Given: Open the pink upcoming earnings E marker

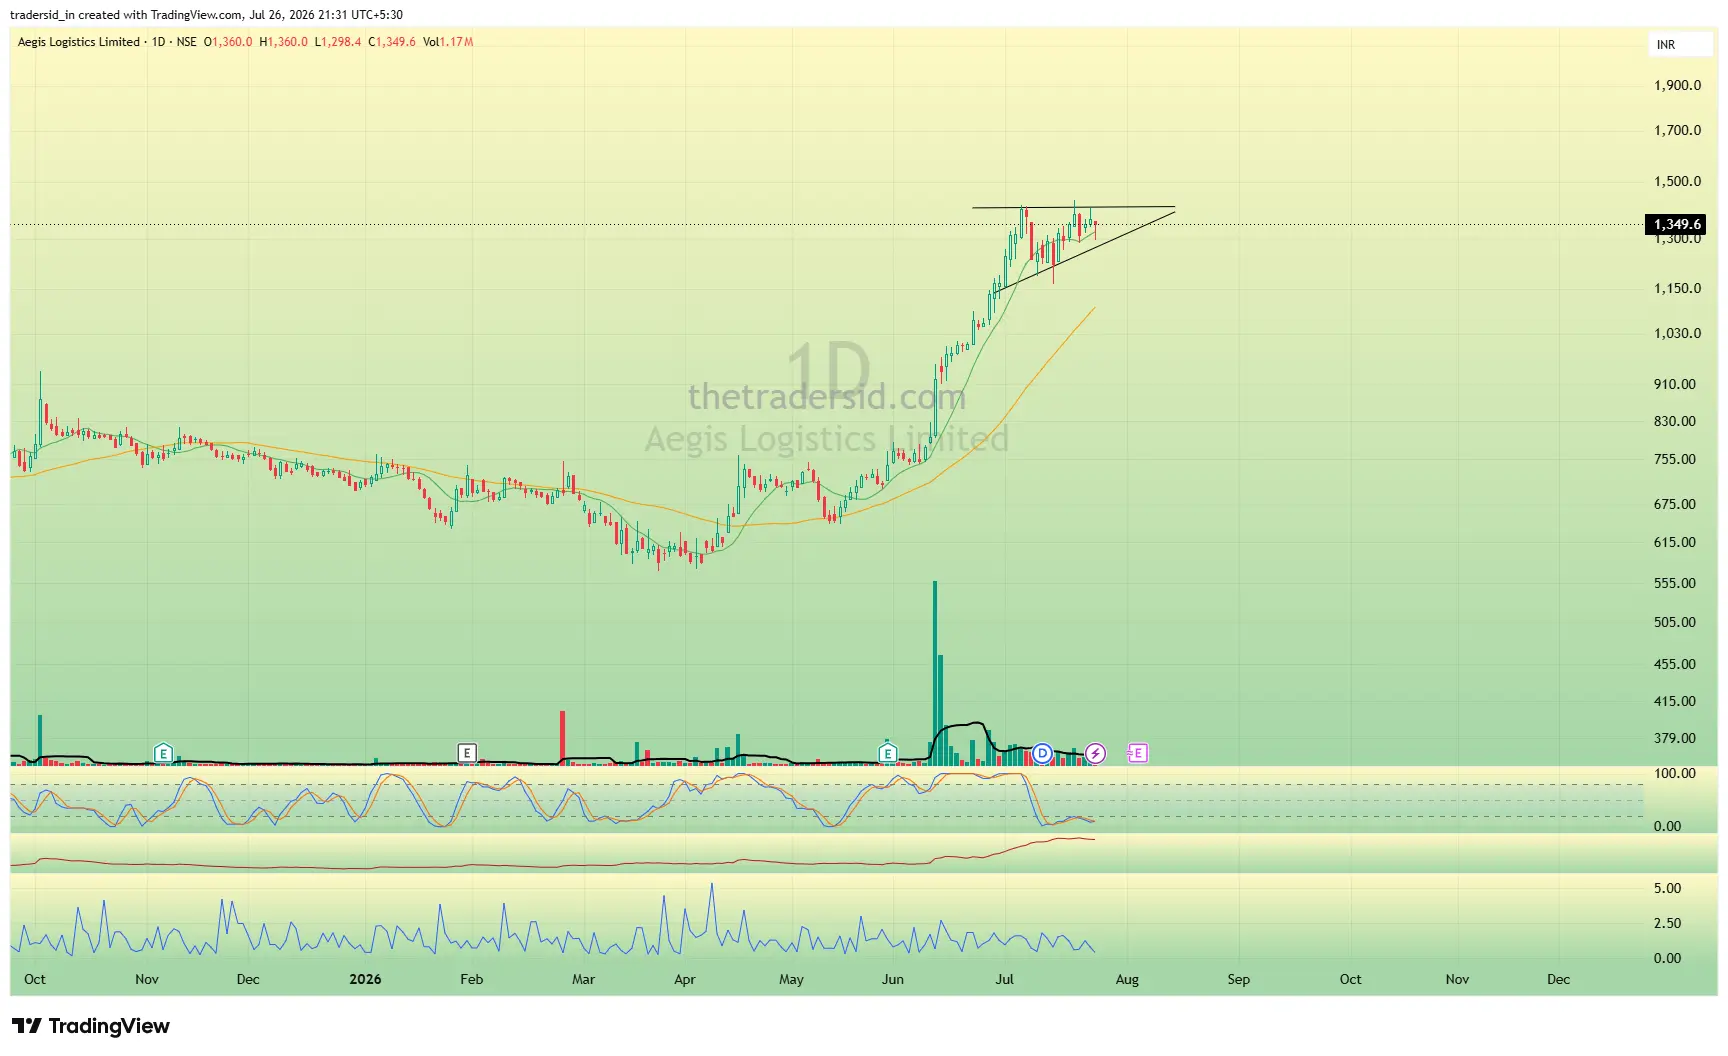Looking at the screenshot, I should point(1138,753).
